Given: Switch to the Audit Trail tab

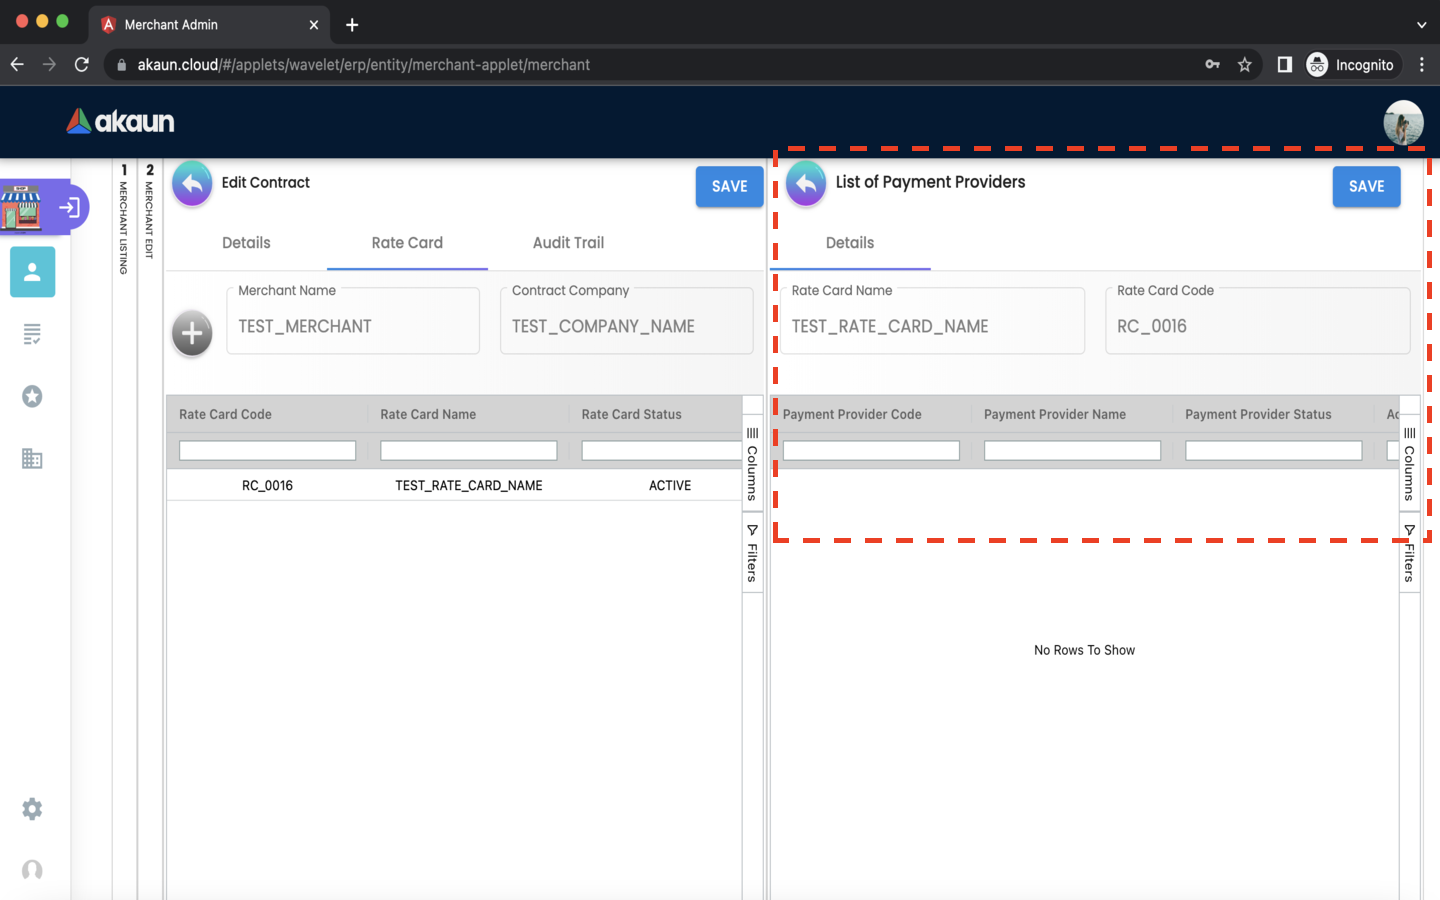Looking at the screenshot, I should (568, 243).
